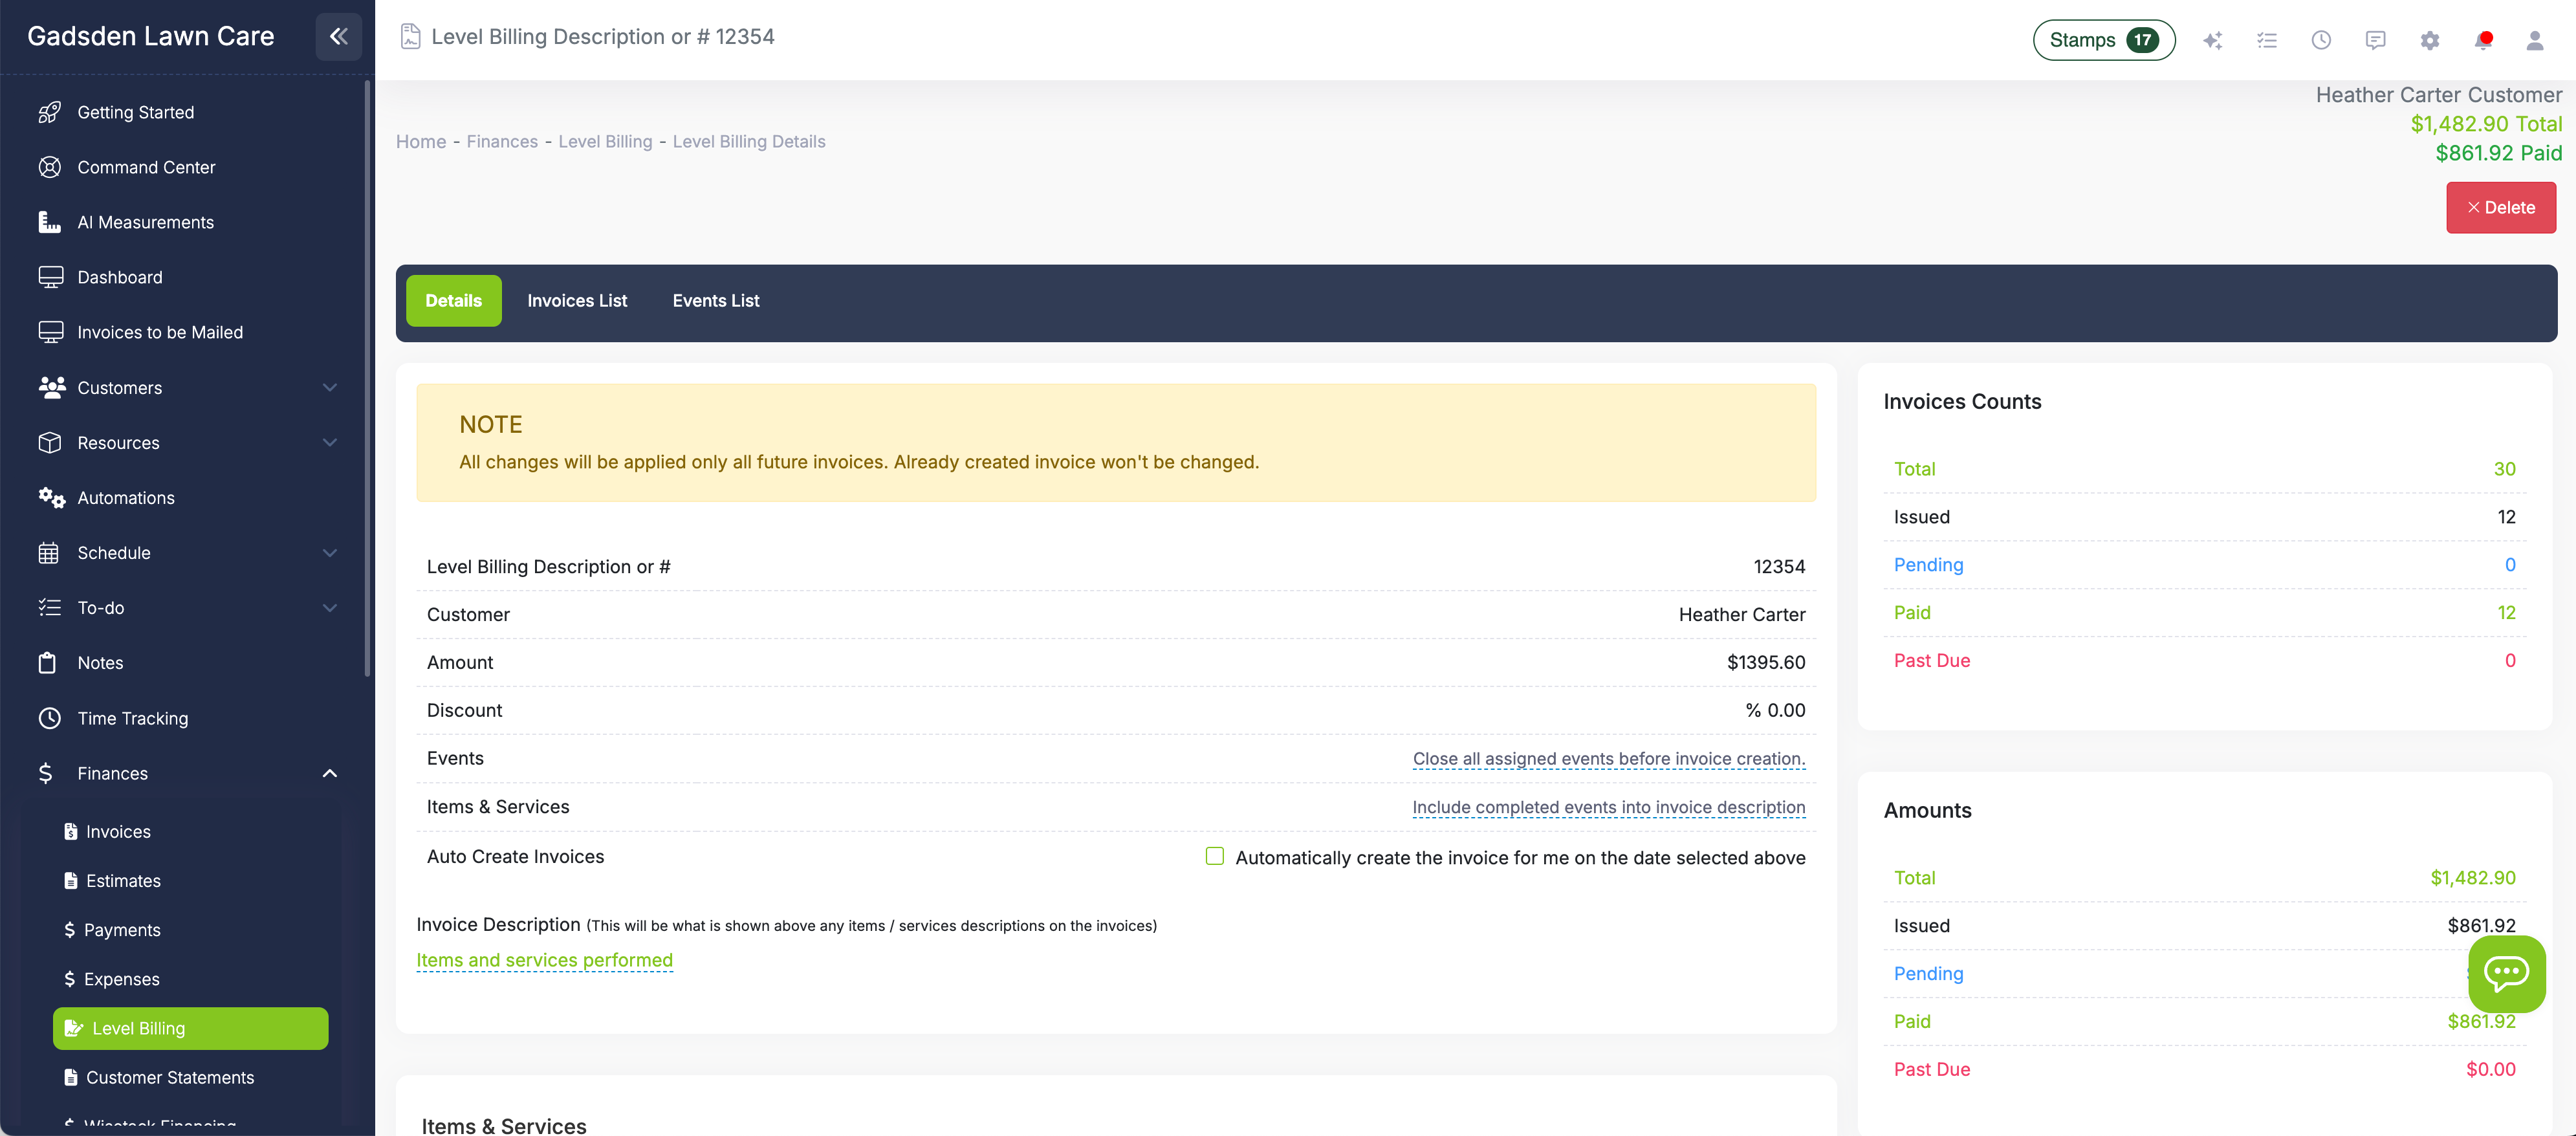Select AI Measurements in the sidebar
This screenshot has height=1136, width=2576.
pos(146,222)
